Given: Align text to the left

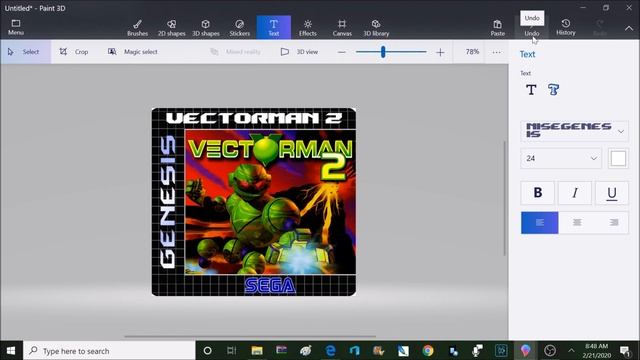Looking at the screenshot, I should tap(540, 222).
